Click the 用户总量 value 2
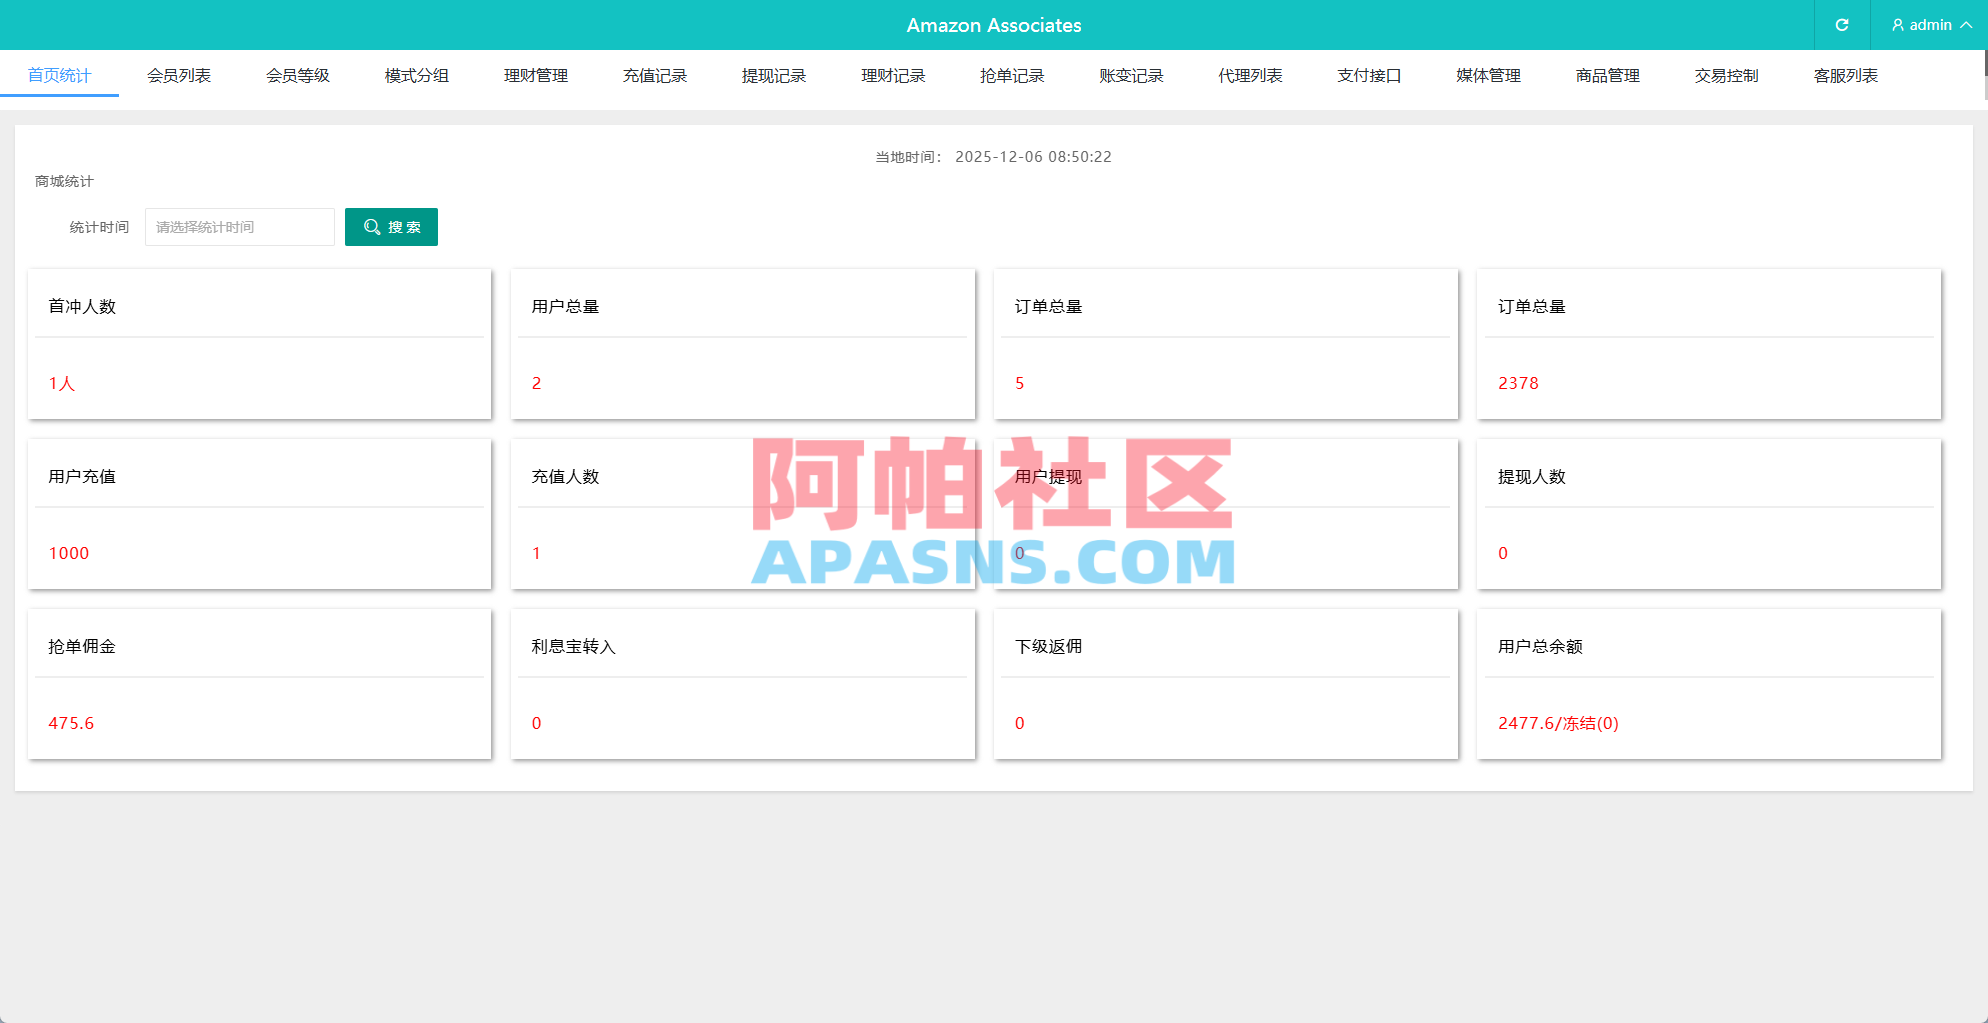This screenshot has width=1988, height=1023. point(537,383)
